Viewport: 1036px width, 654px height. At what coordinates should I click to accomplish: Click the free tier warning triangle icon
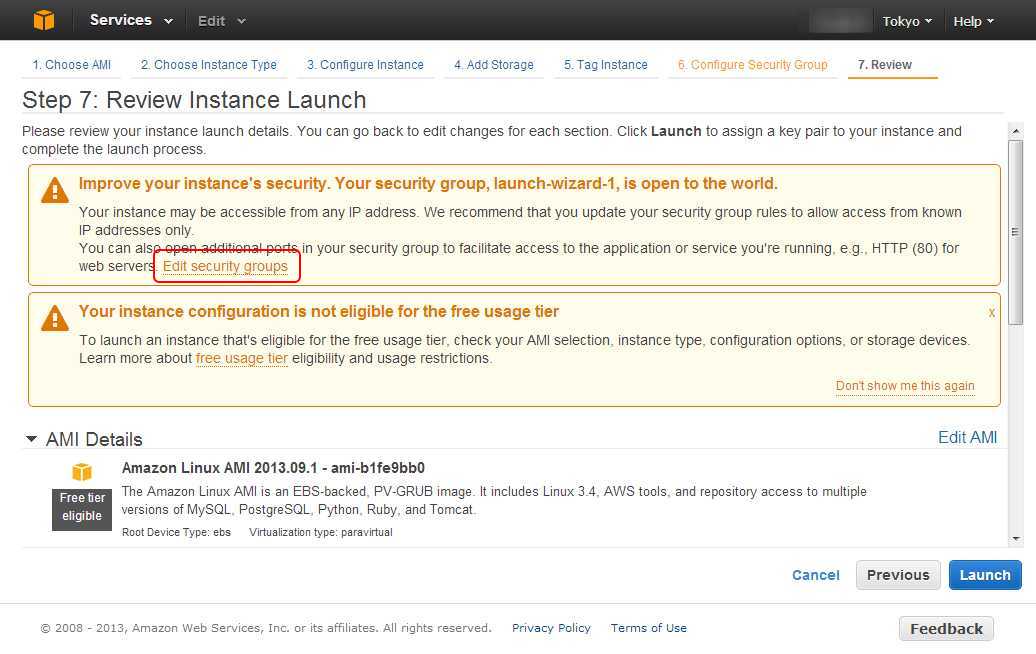click(54, 318)
